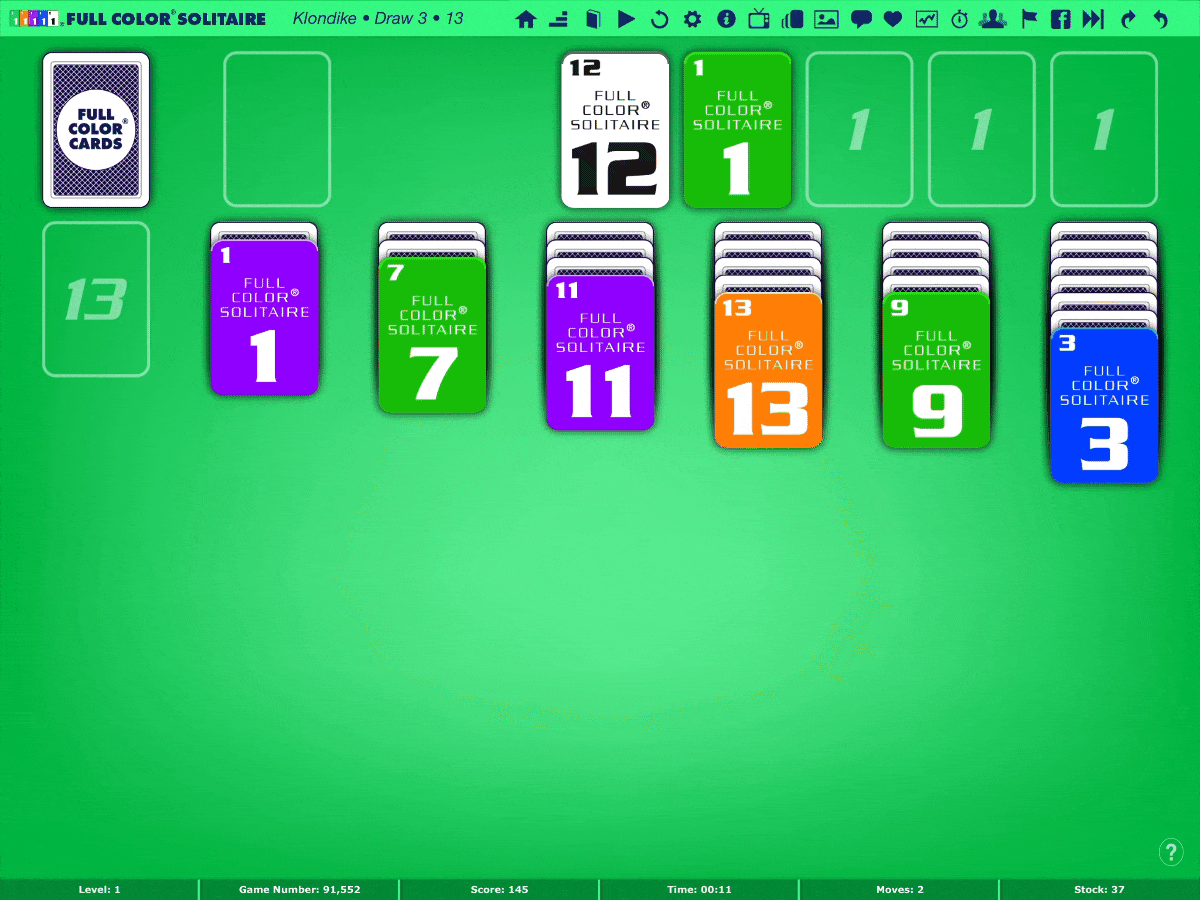Click the 'Score: 145' status entry
The height and width of the screenshot is (900, 1200).
[500, 889]
